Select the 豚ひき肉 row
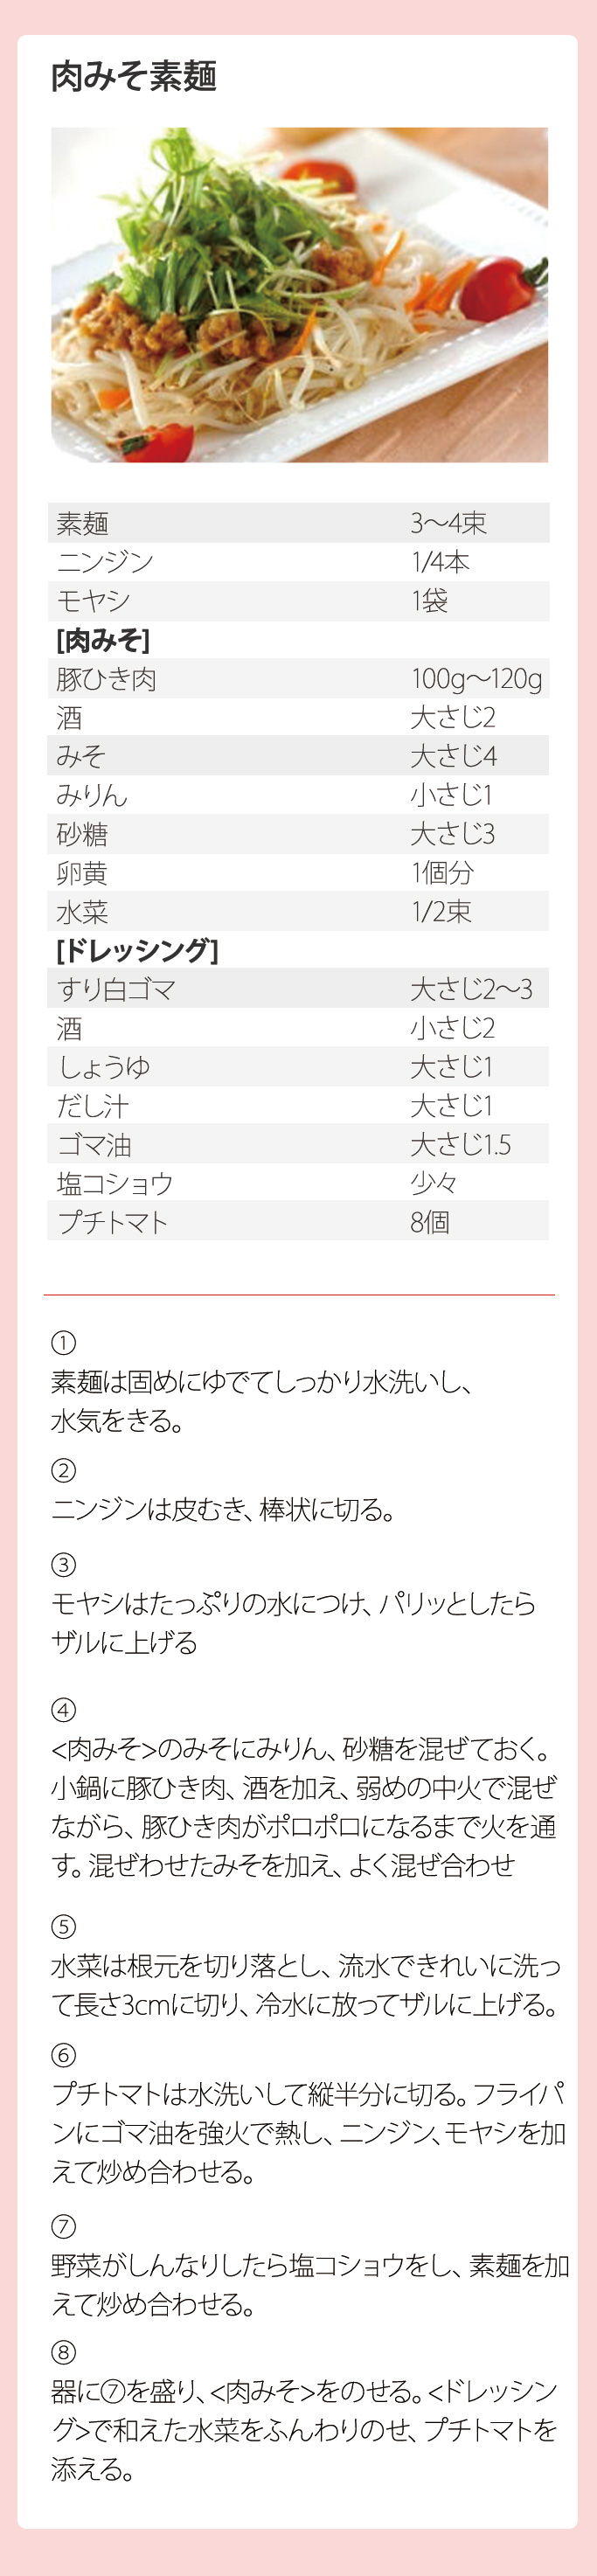 click(298, 679)
